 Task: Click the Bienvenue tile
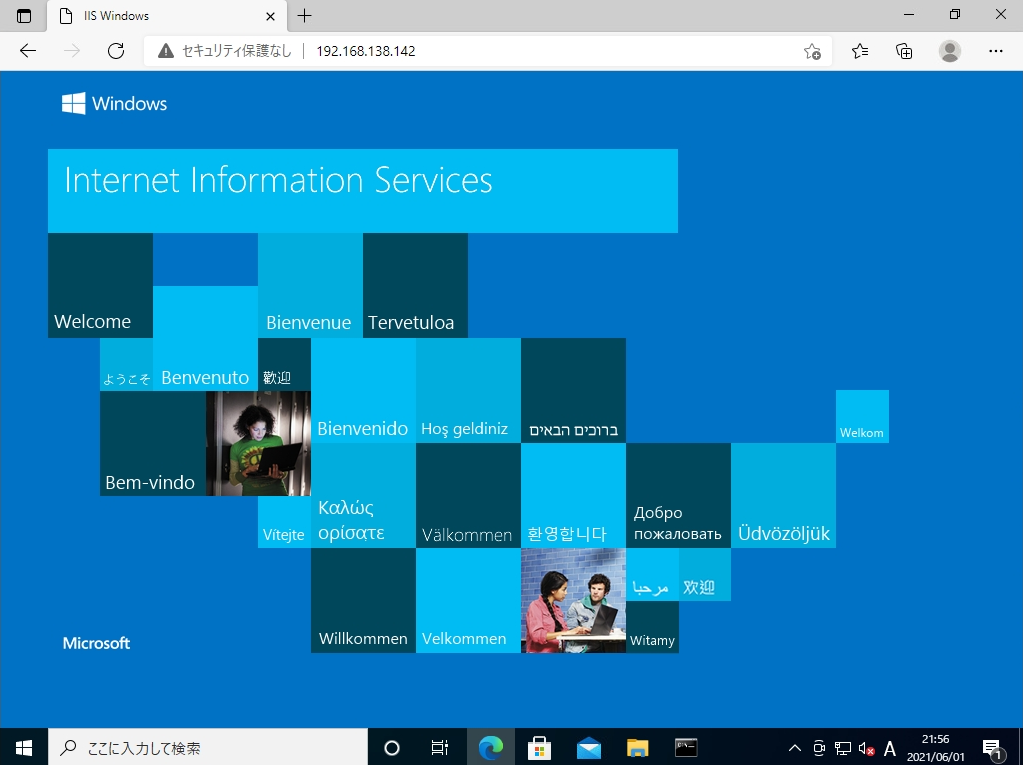311,286
